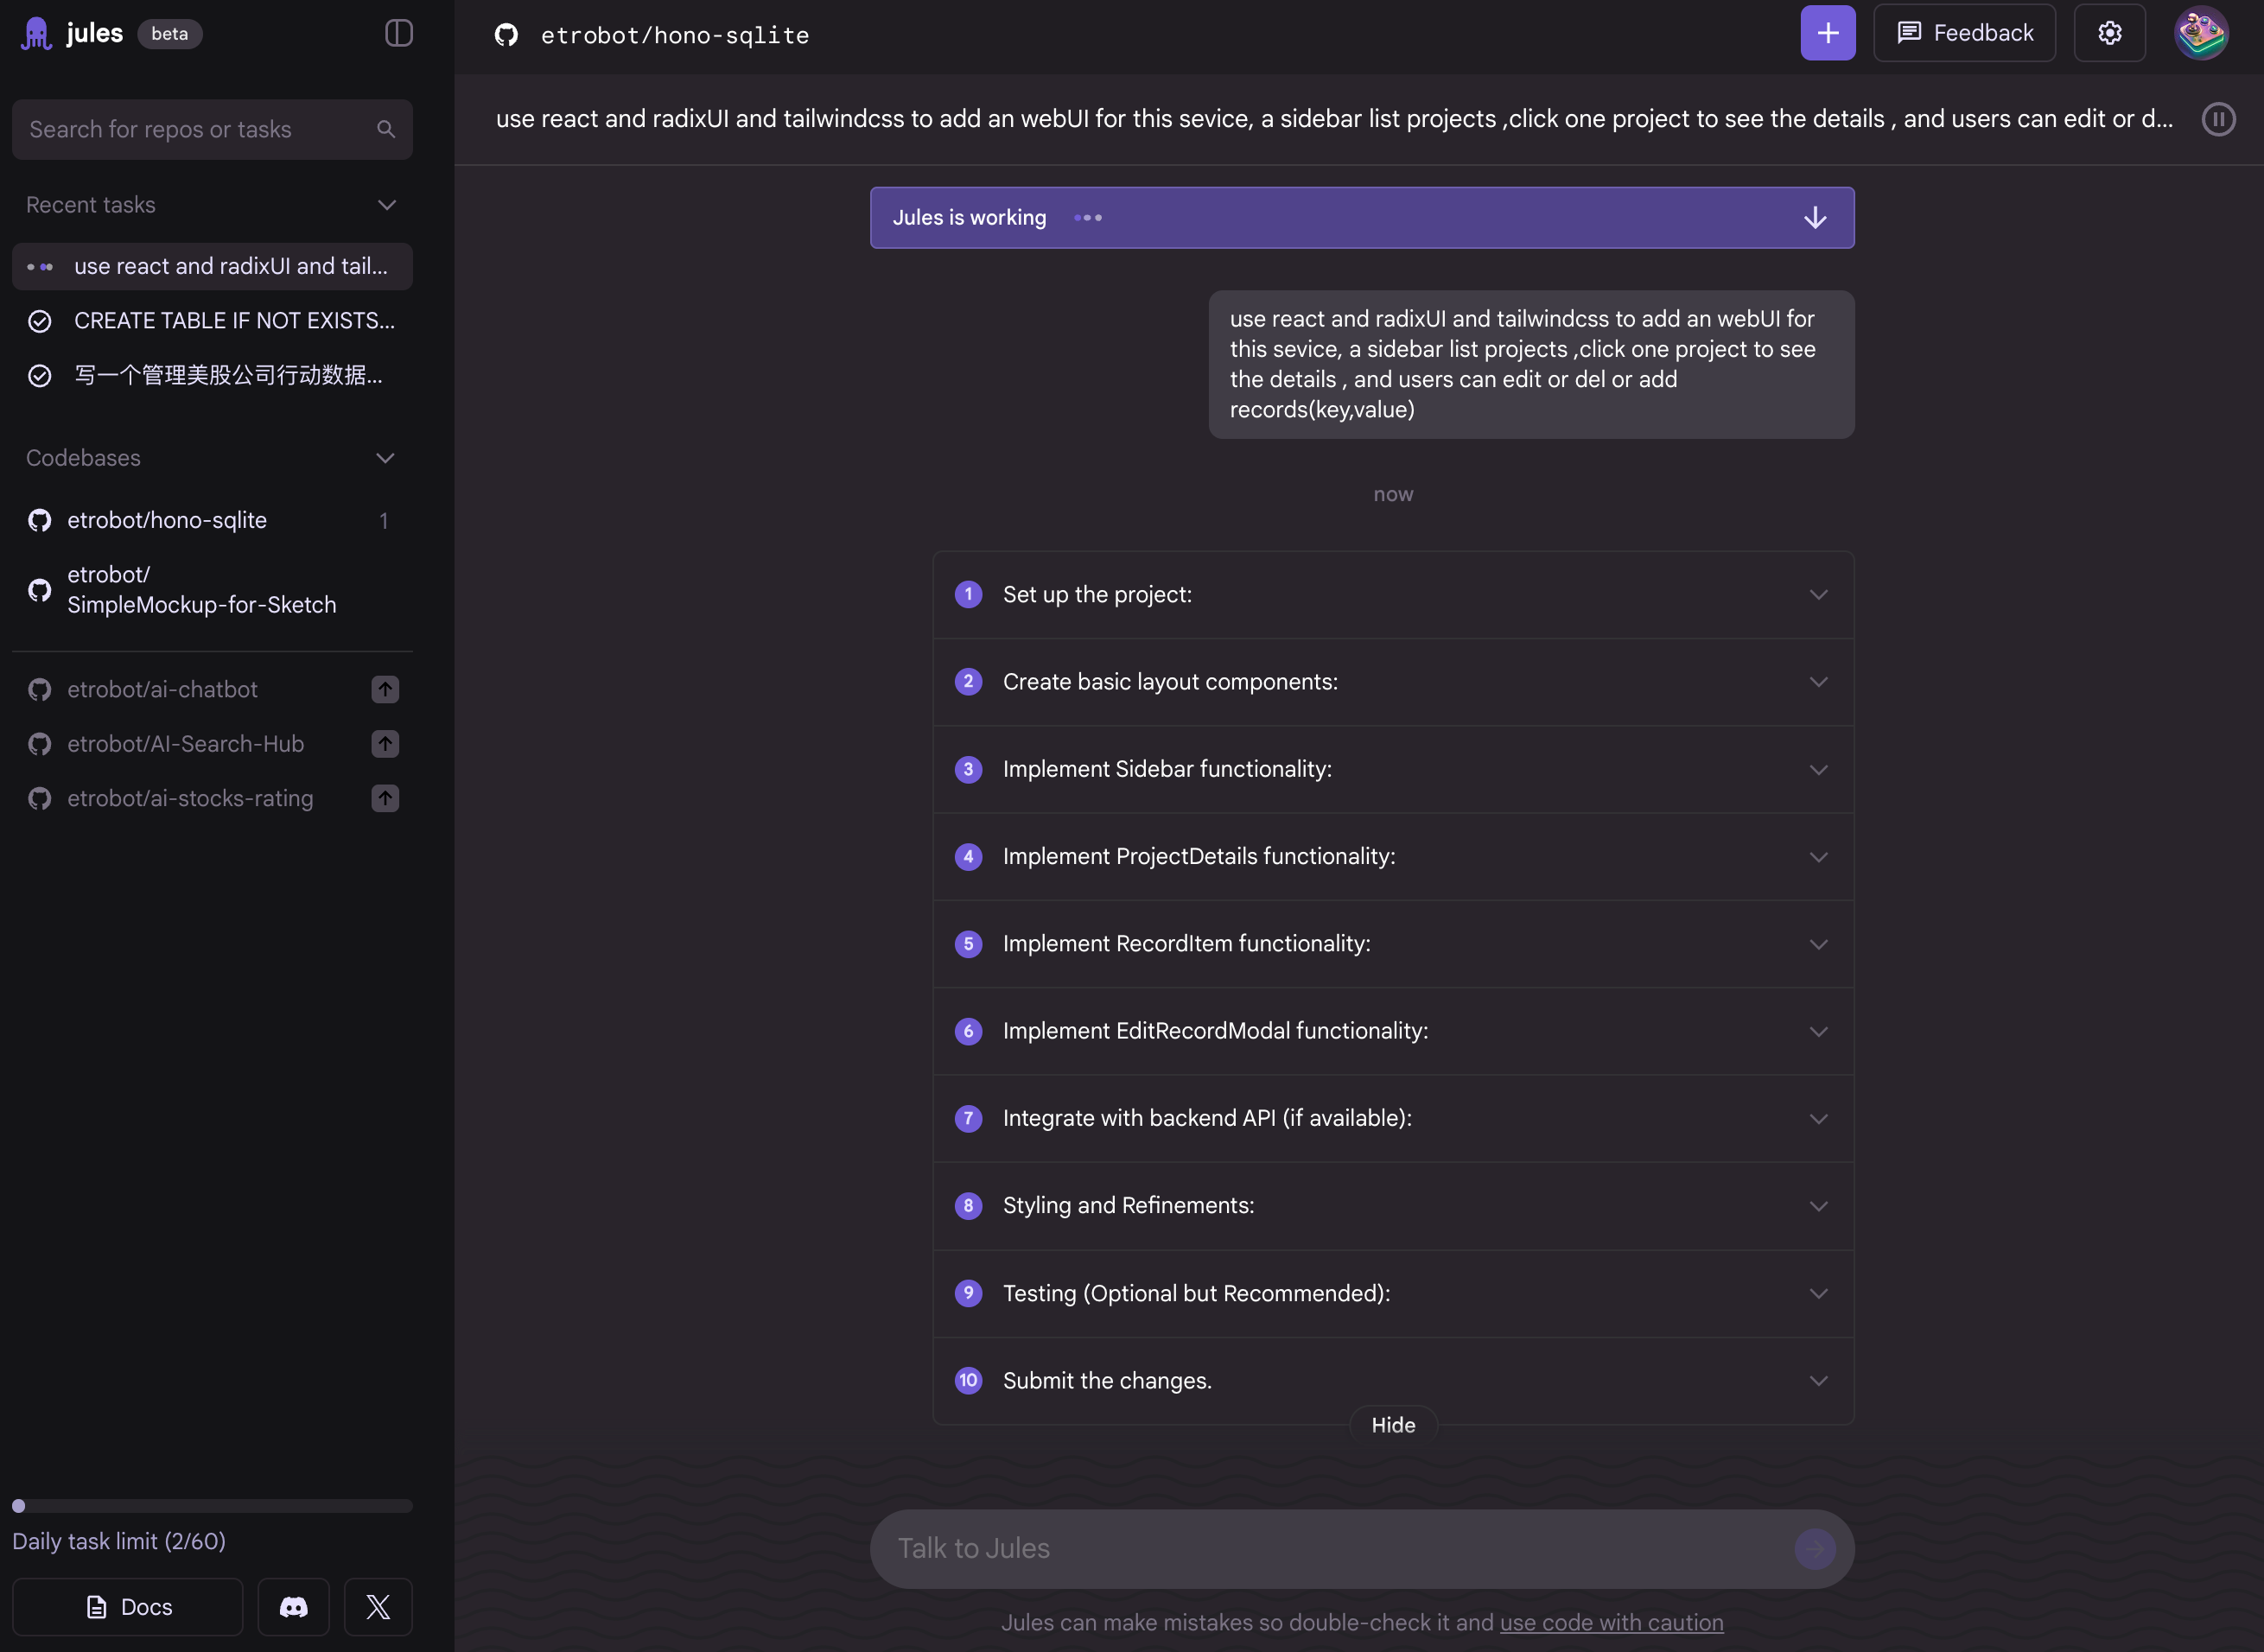2264x1652 pixels.
Task: Click the checkmark icon next to CREATE TABLE task
Action: pos(40,321)
